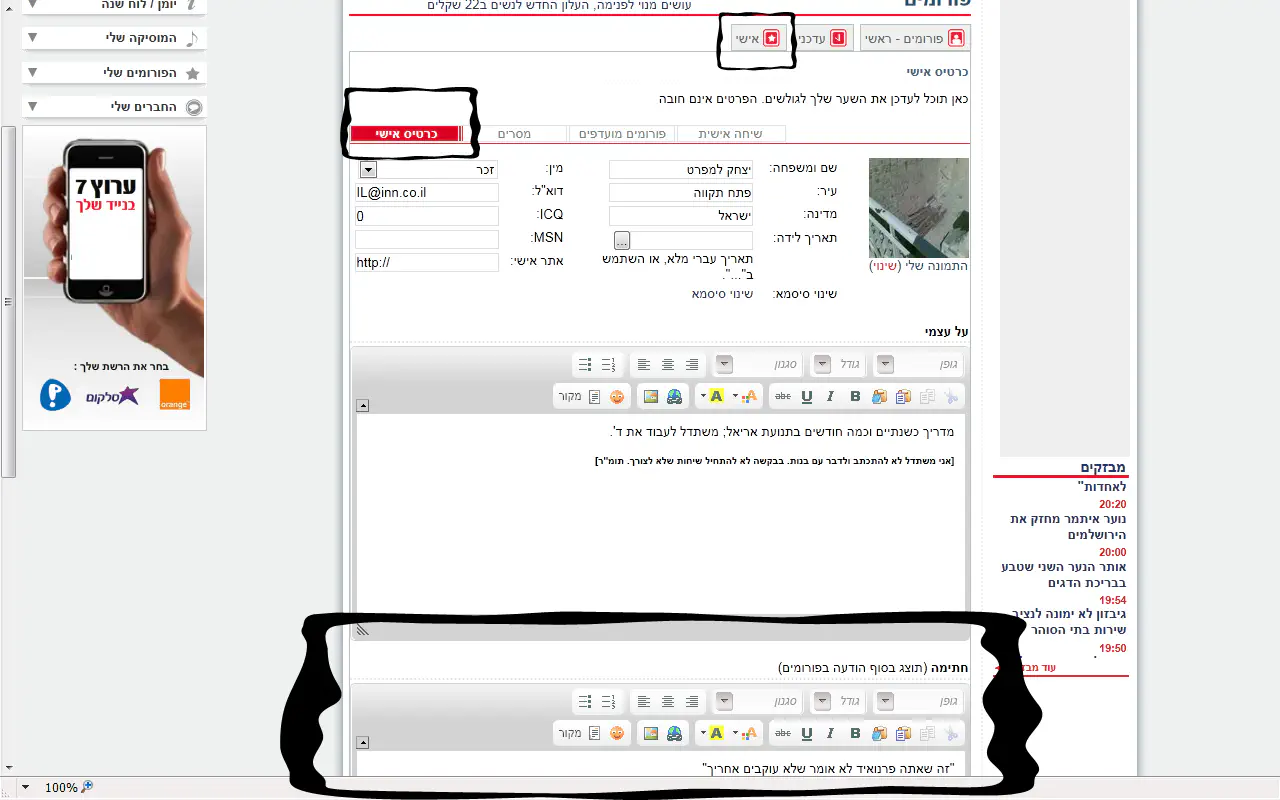Image resolution: width=1280 pixels, height=800 pixels.
Task: Open the גופן font dropdown in the upper editor
Action: (885, 364)
